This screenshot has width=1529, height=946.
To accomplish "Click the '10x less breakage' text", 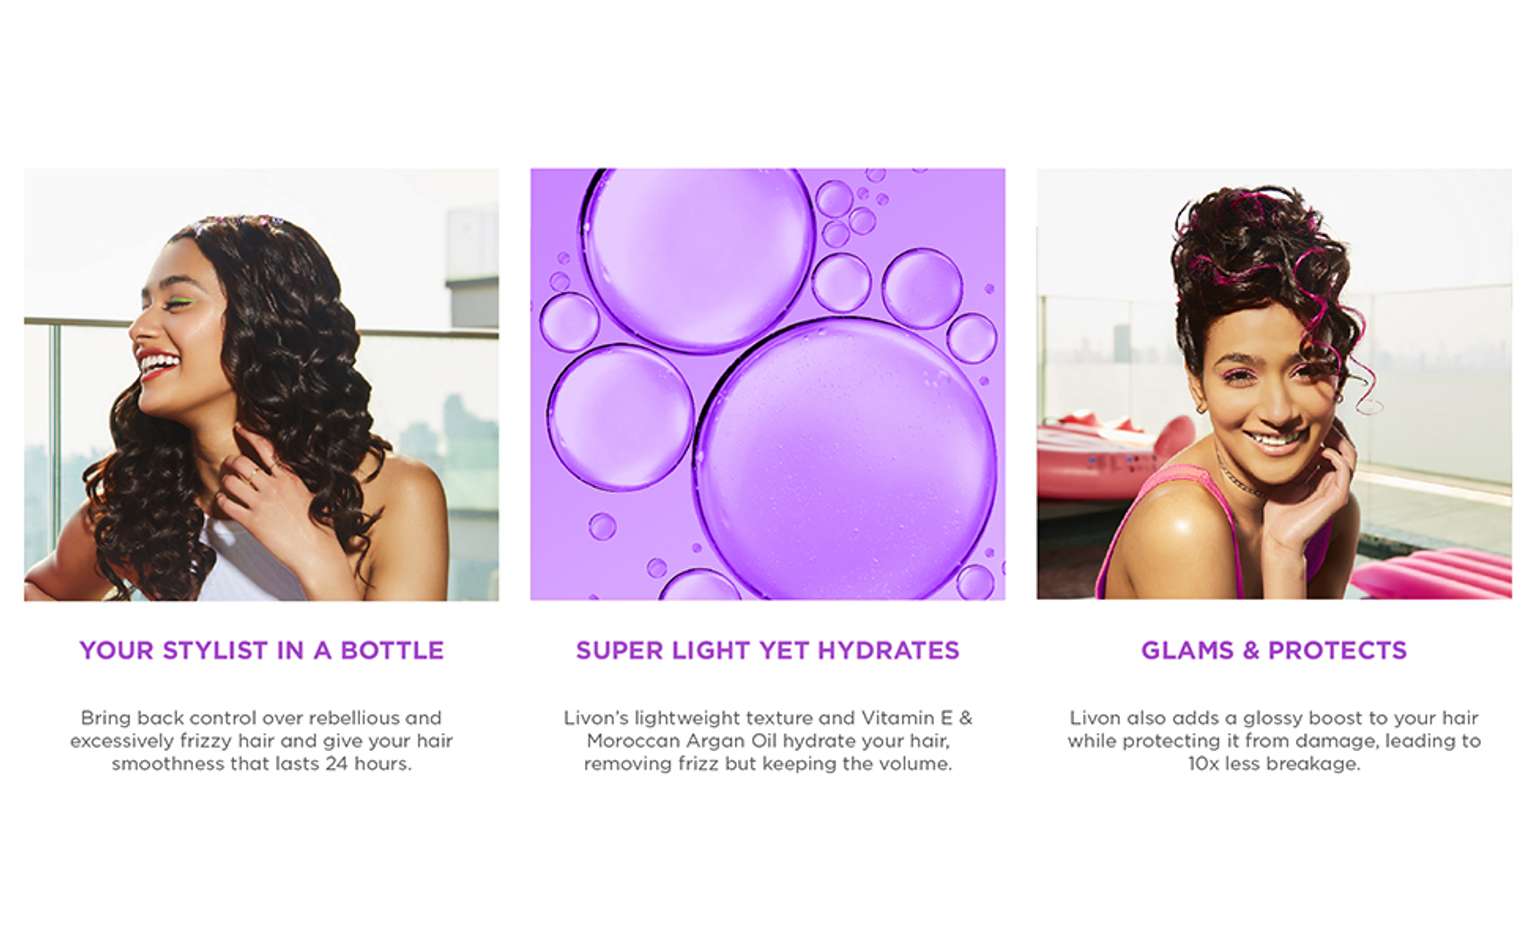I will (1274, 763).
